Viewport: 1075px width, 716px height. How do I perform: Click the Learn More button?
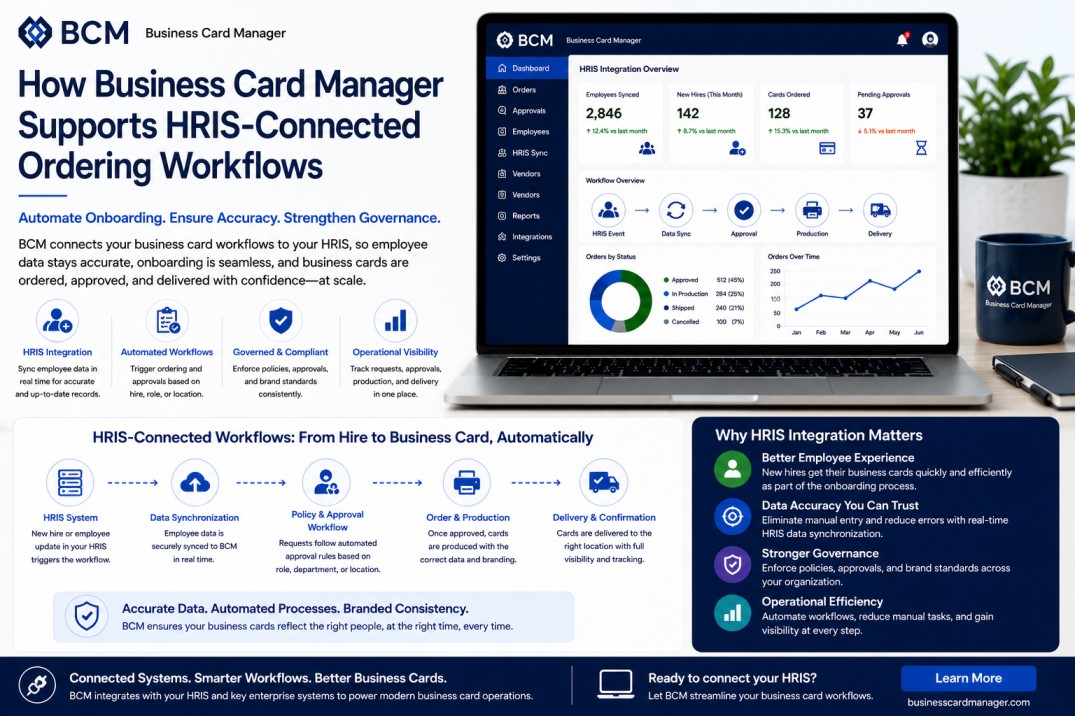[x=968, y=678]
